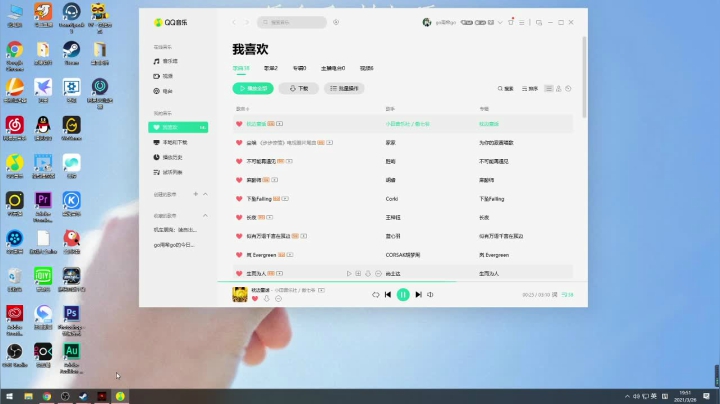Select the highlighted 我喜欢 sidebar item
The height and width of the screenshot is (404, 720).
(178, 127)
